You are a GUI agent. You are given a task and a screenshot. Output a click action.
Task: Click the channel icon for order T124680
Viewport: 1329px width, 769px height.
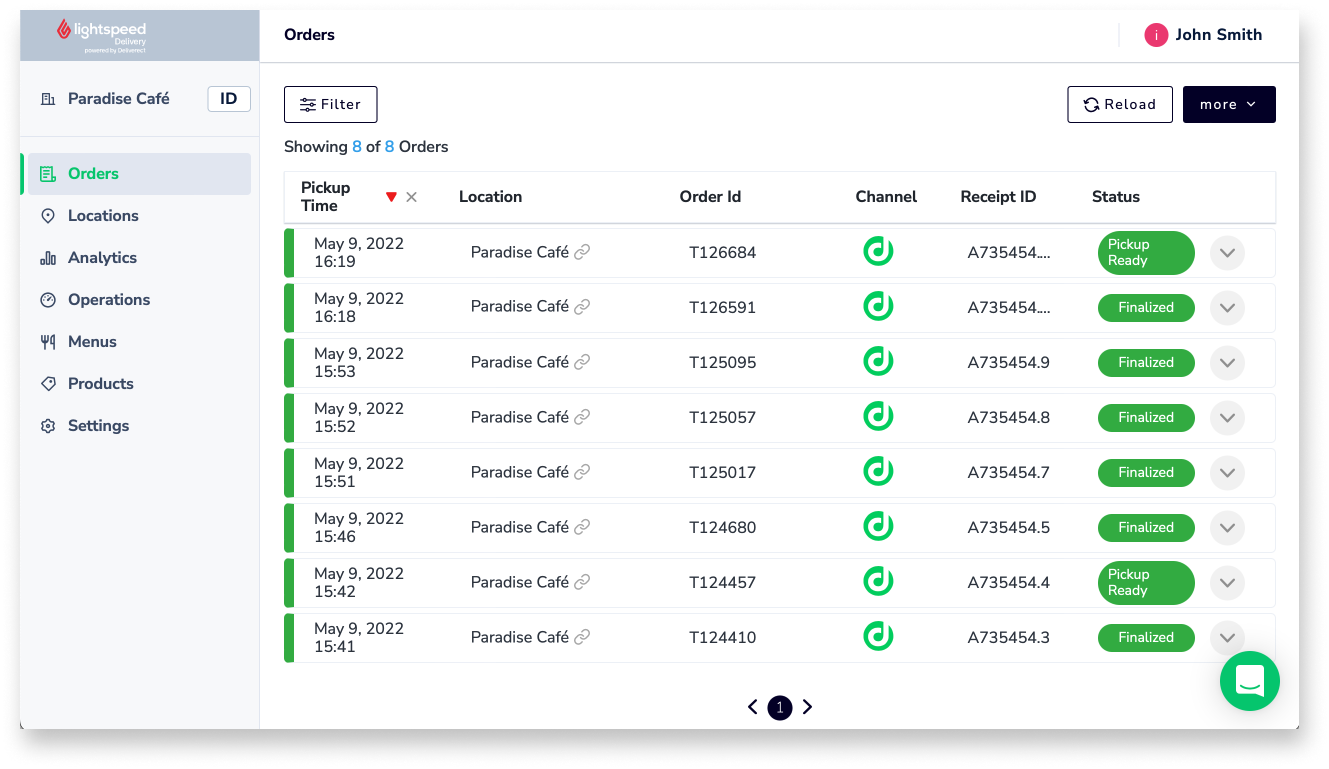pos(878,527)
